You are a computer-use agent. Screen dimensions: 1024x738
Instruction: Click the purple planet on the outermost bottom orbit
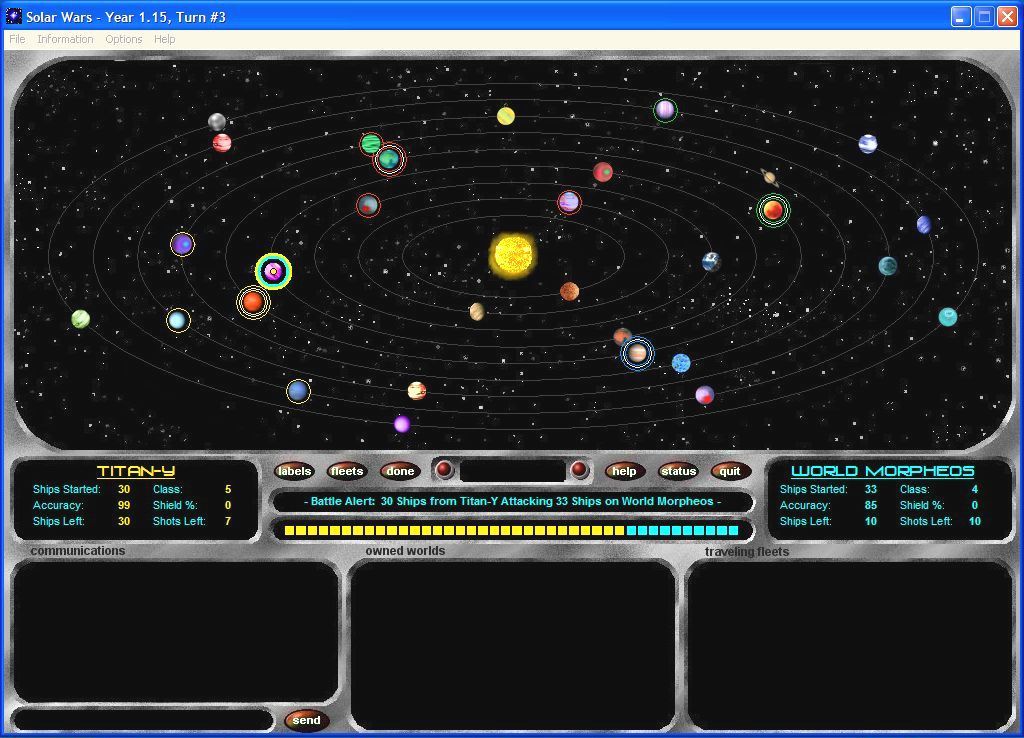click(x=401, y=424)
